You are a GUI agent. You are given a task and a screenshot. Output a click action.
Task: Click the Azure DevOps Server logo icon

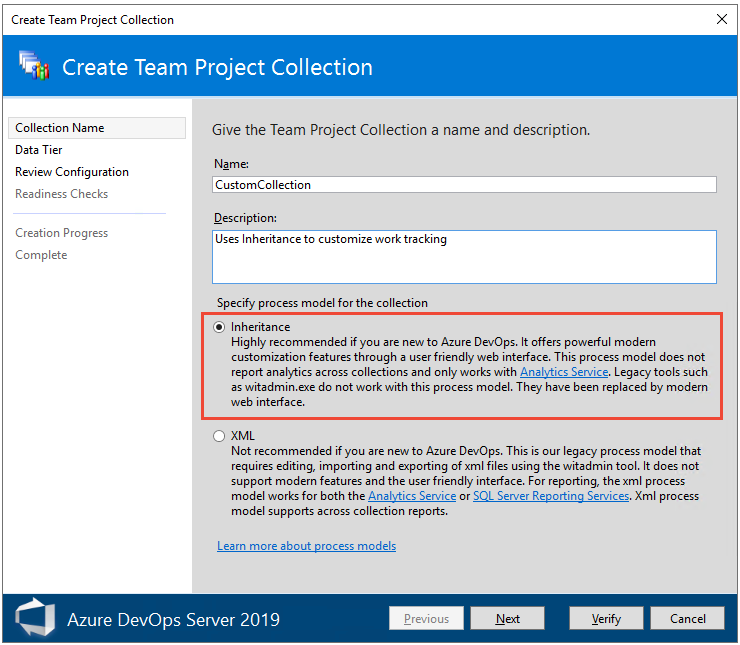click(x=35, y=617)
